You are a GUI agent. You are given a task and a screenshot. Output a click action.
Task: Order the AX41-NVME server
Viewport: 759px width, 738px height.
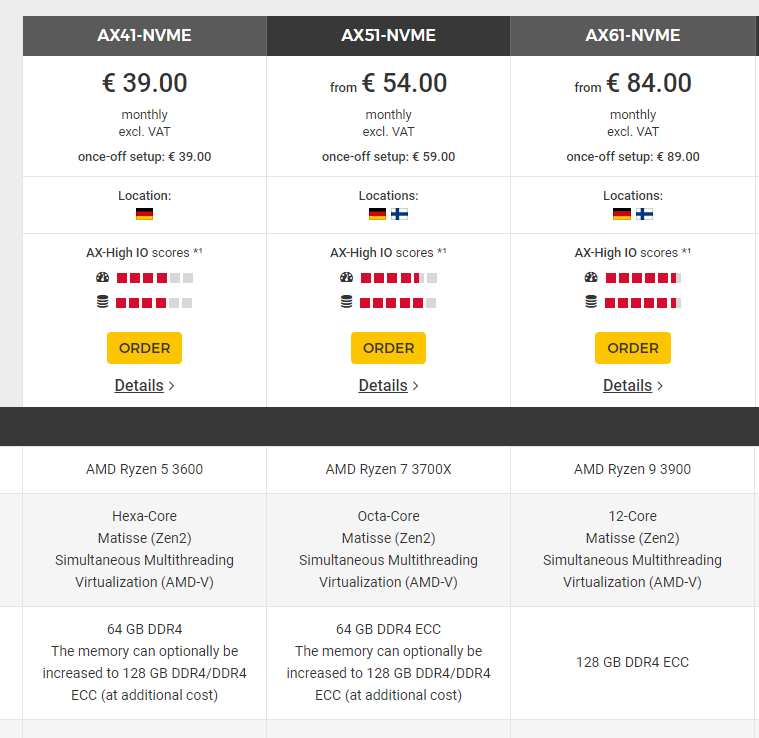click(x=144, y=348)
